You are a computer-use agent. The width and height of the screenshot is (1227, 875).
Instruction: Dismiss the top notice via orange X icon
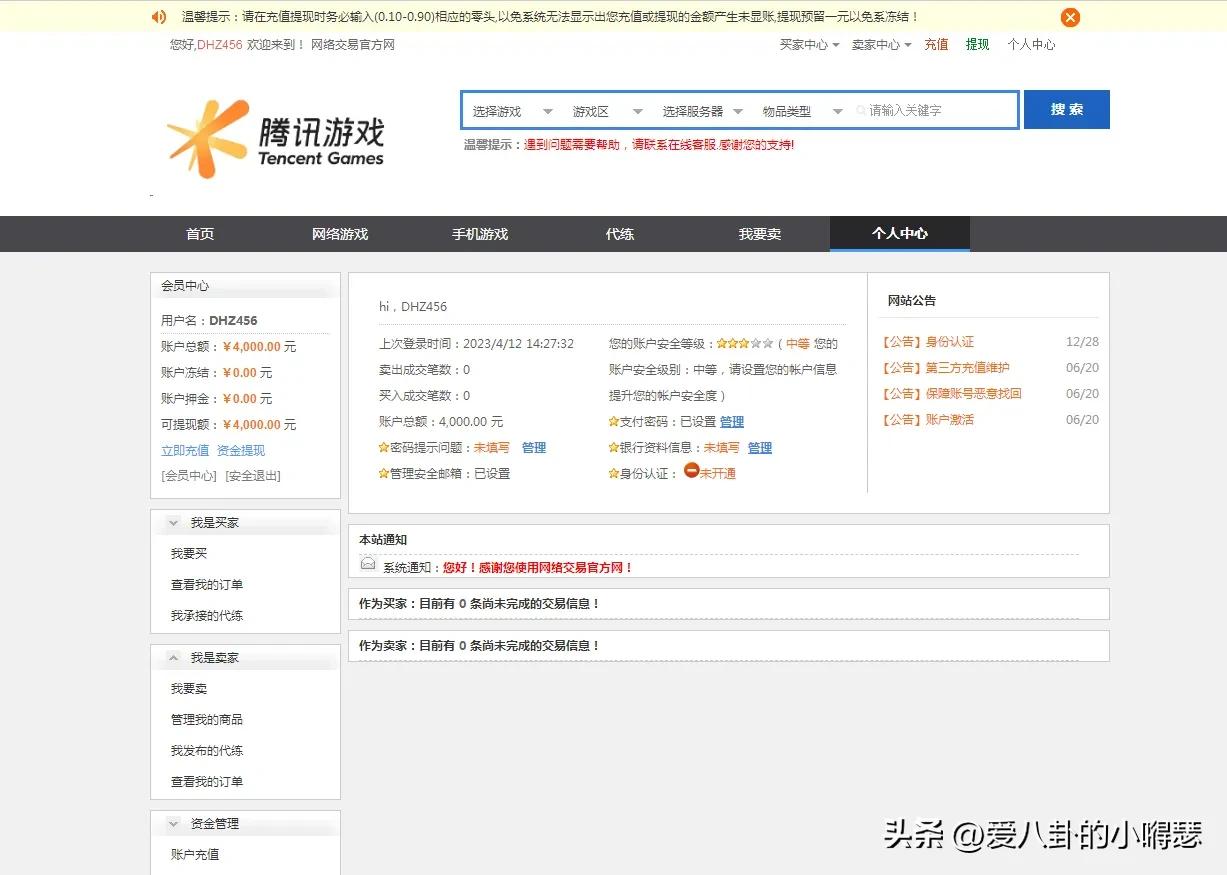tap(1070, 16)
